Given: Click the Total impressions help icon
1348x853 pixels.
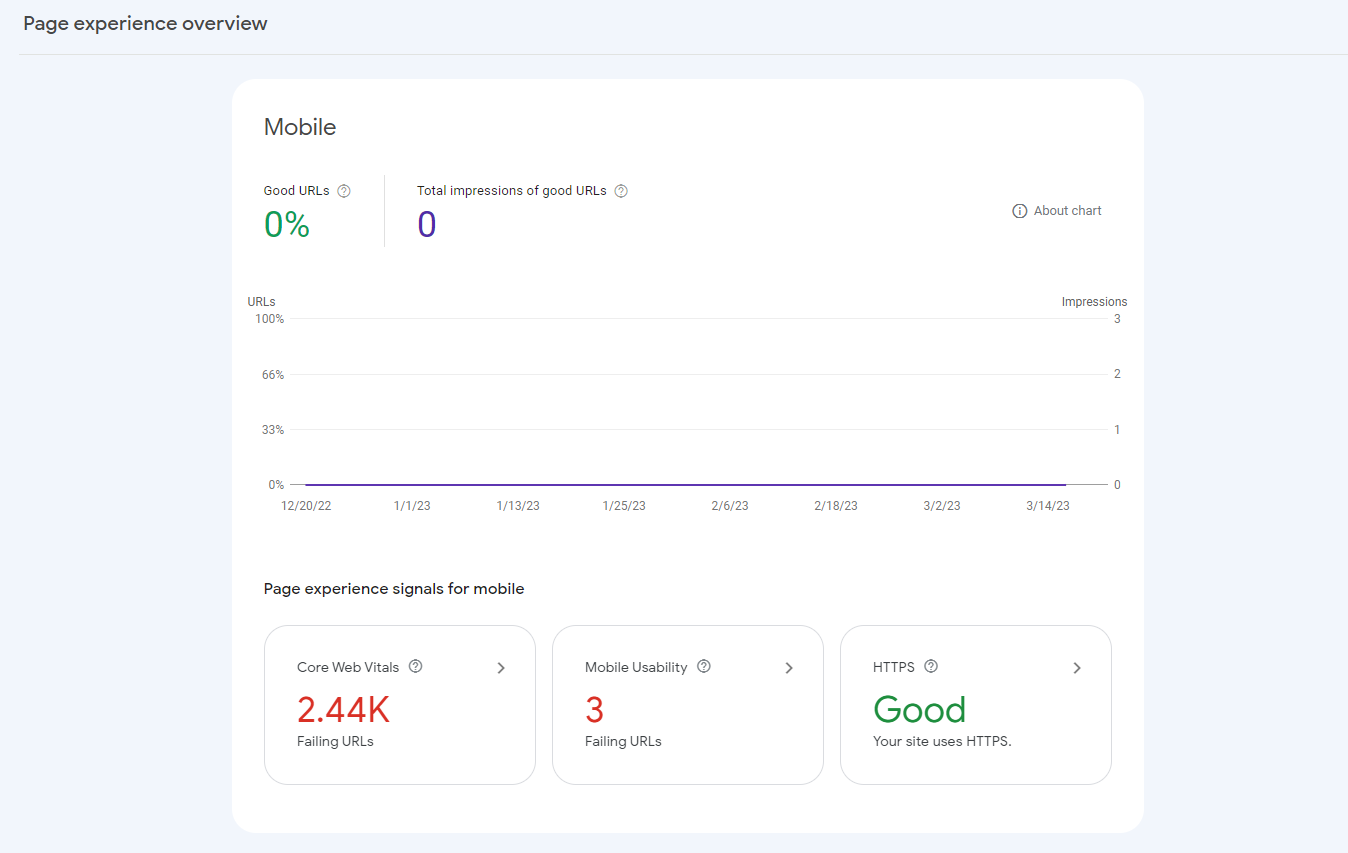Looking at the screenshot, I should point(621,190).
